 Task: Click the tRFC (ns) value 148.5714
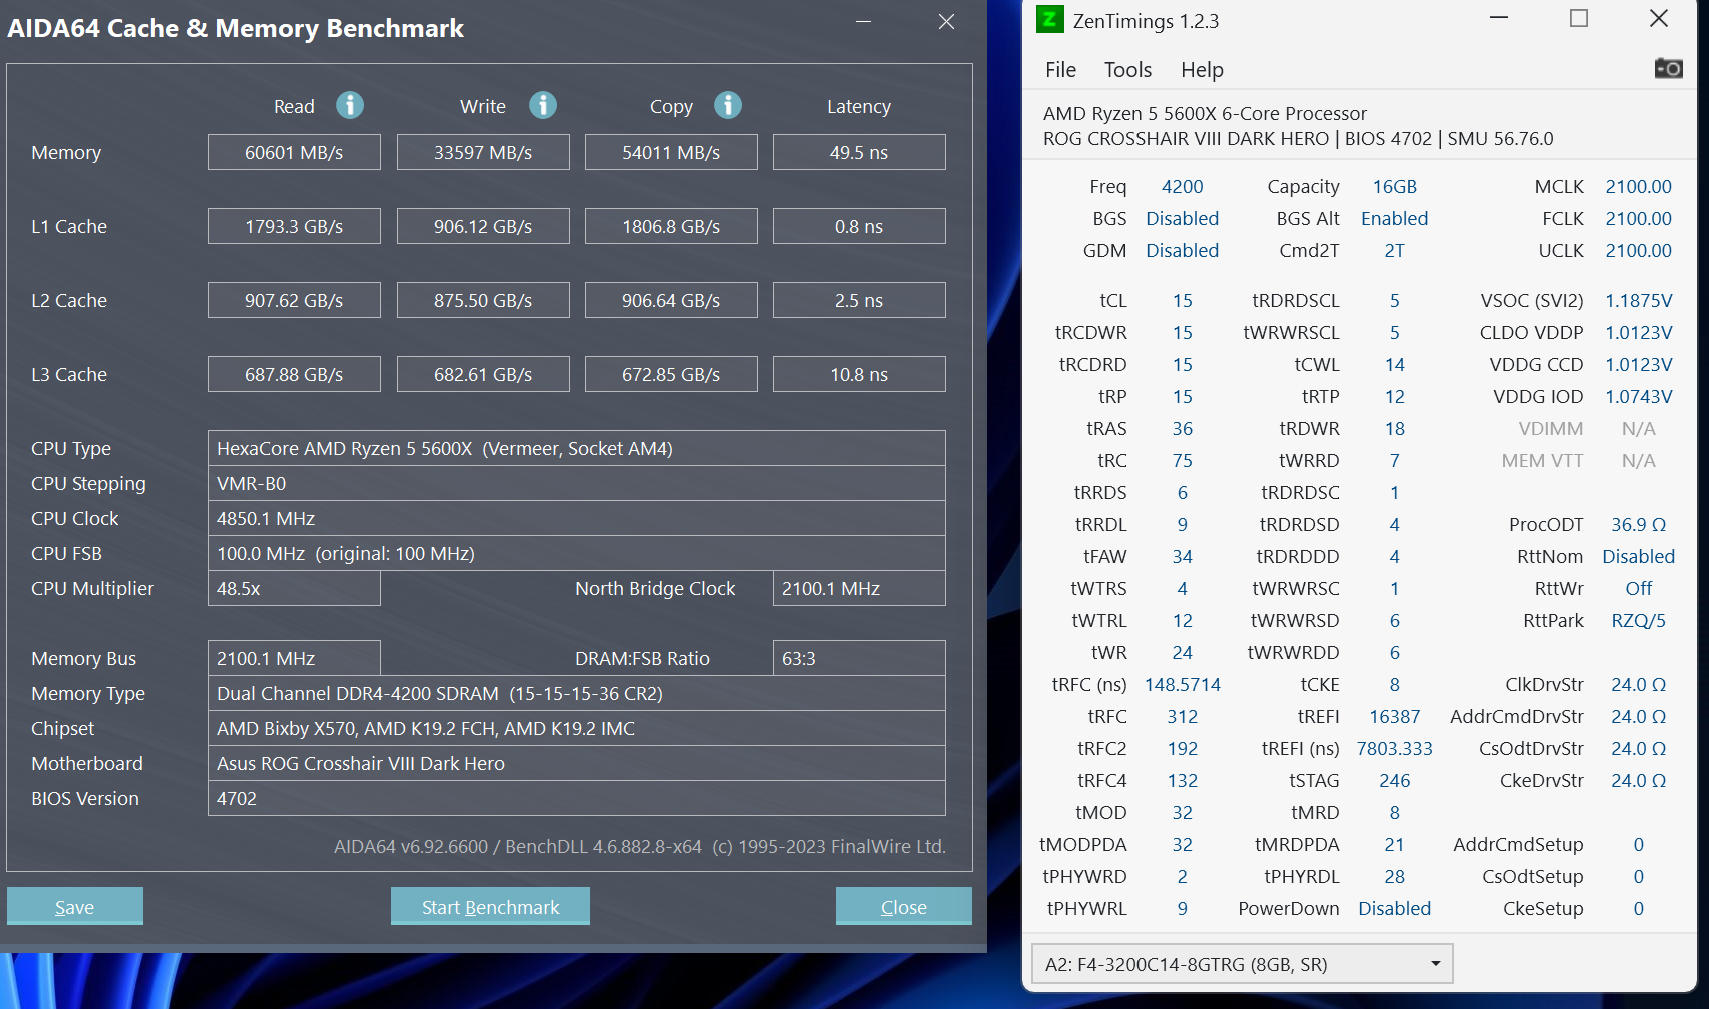click(x=1182, y=685)
